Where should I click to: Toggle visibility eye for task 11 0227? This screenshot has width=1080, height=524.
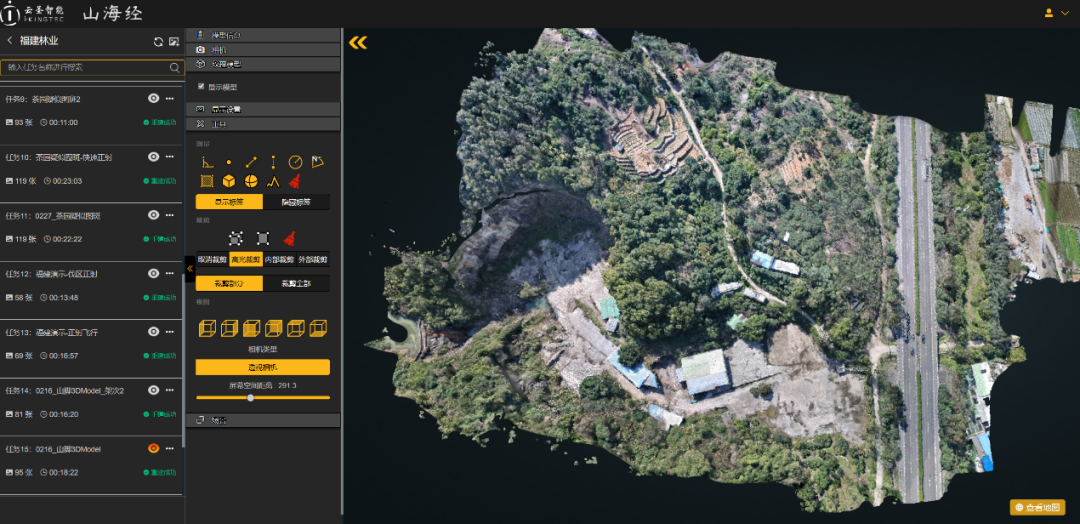154,215
